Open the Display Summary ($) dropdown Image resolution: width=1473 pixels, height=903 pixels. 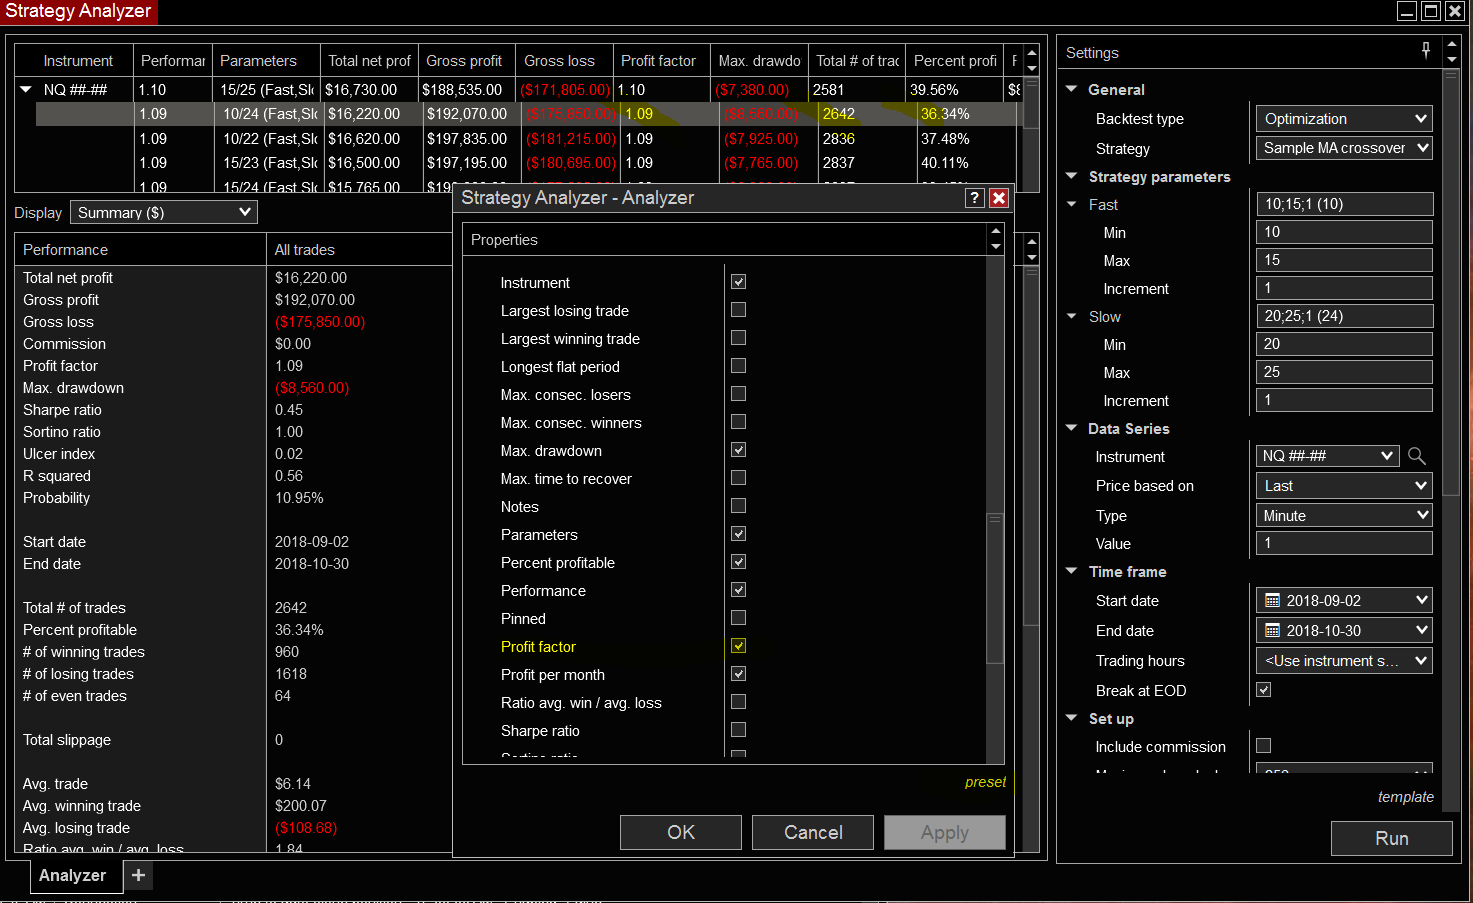click(x=164, y=213)
